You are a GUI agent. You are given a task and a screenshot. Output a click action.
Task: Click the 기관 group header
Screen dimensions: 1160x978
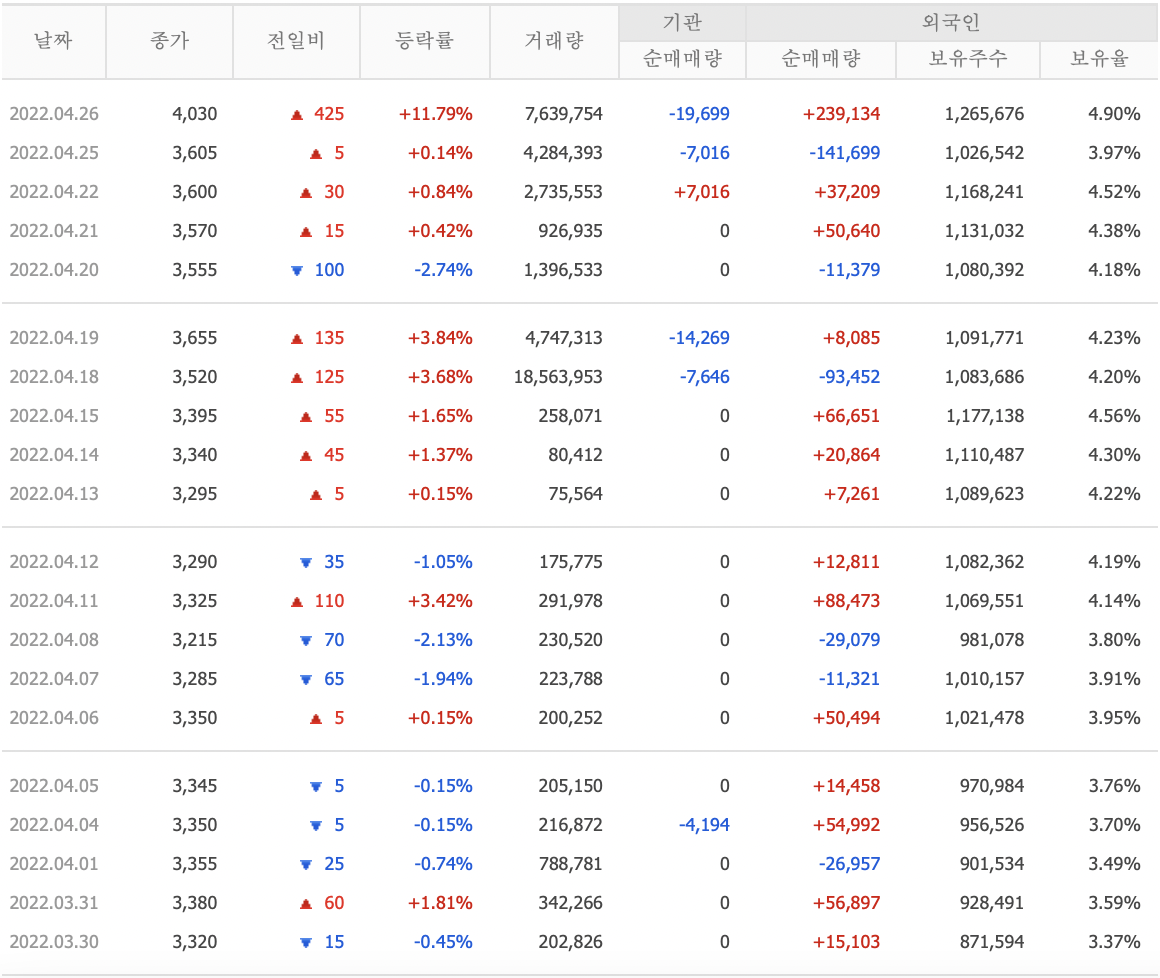coord(682,23)
